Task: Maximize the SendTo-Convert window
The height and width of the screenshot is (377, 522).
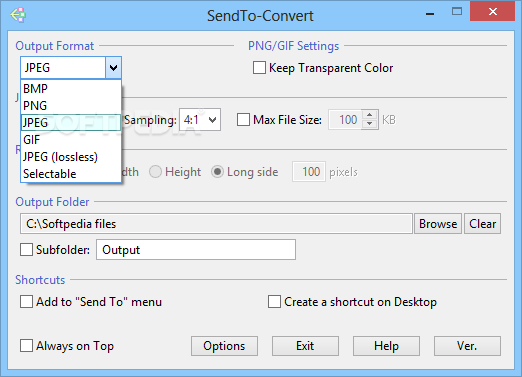Action: point(457,12)
